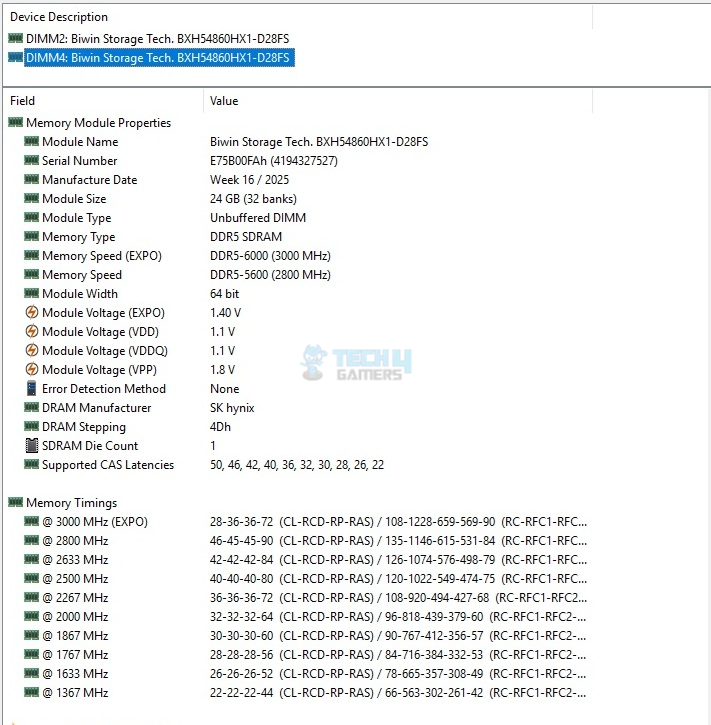The width and height of the screenshot is (711, 725).
Task: Click the serial number value E75B00FAh
Action: 274,161
